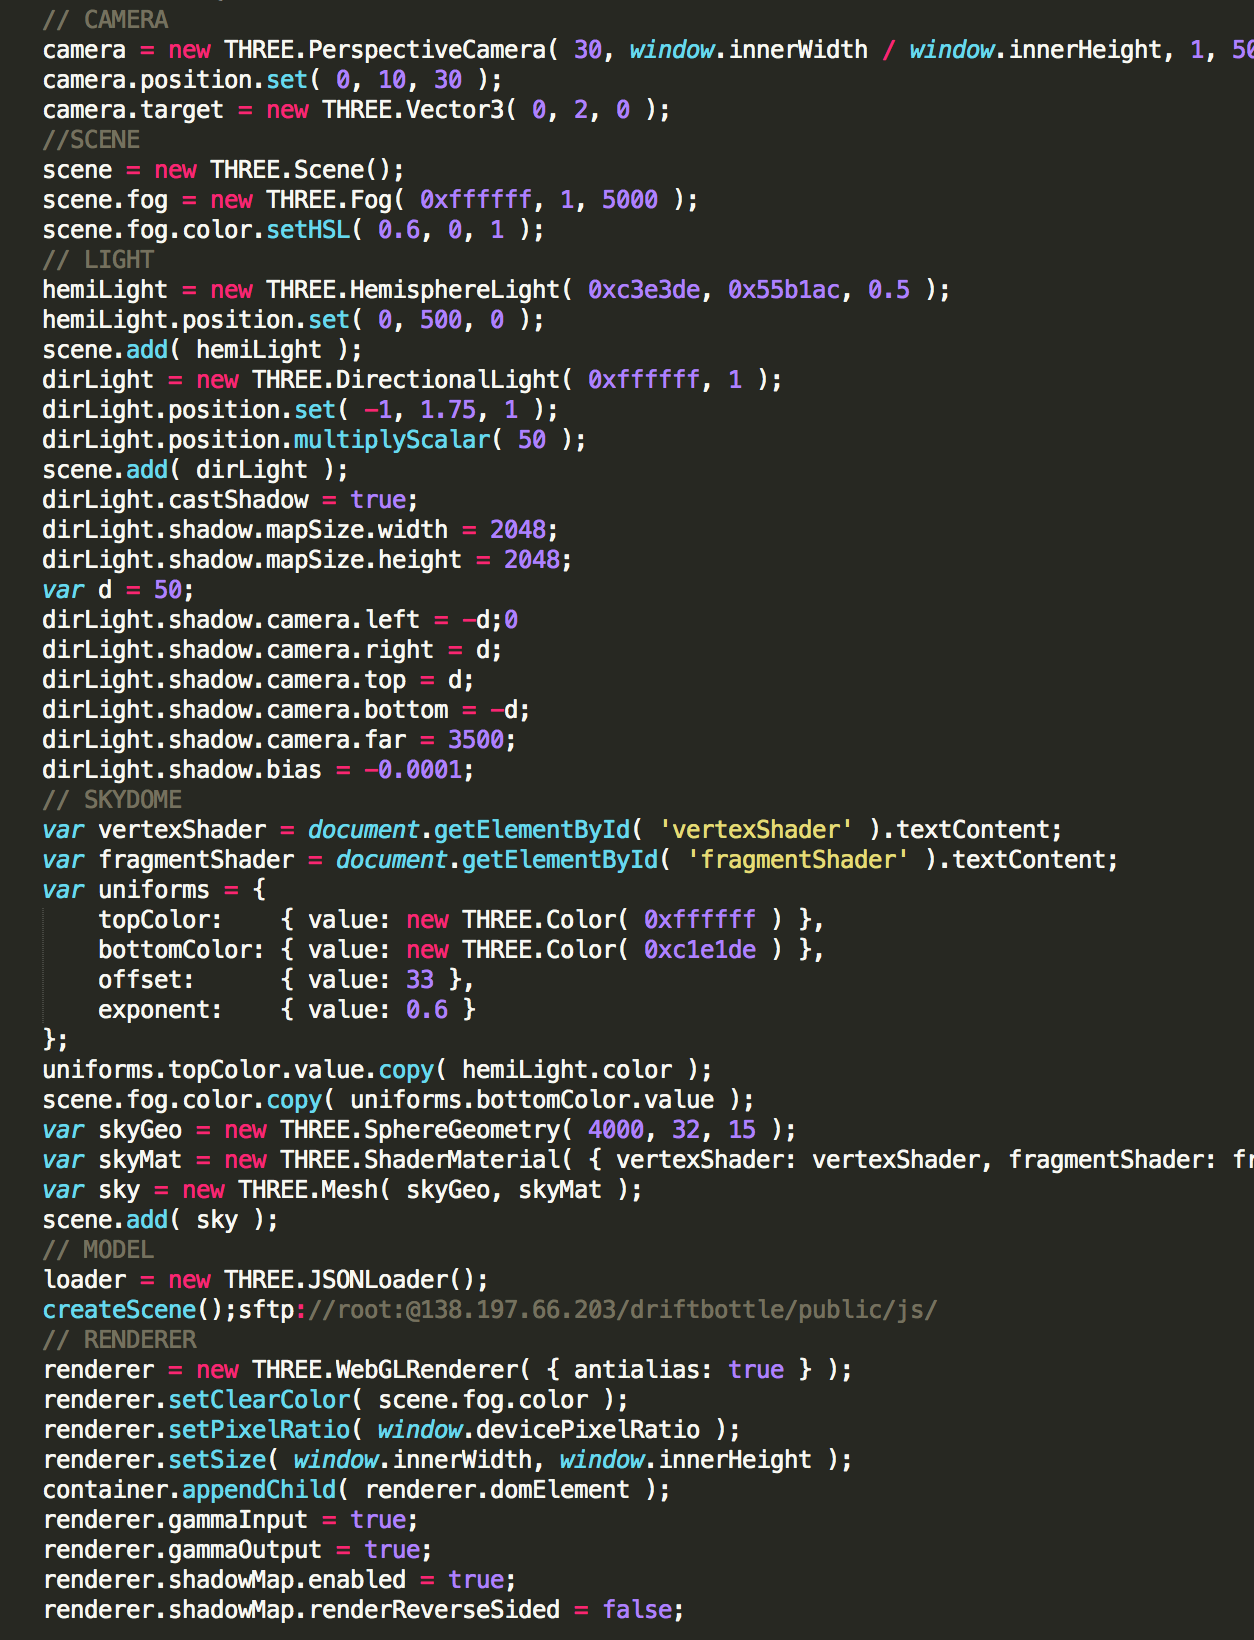
Task: Click the 'offset:' property line
Action: 286,979
